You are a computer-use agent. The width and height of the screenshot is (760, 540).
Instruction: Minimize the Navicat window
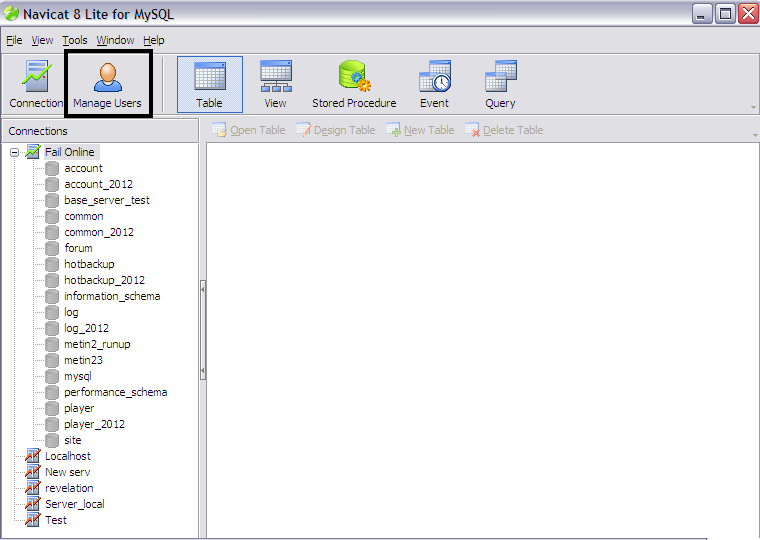point(702,14)
